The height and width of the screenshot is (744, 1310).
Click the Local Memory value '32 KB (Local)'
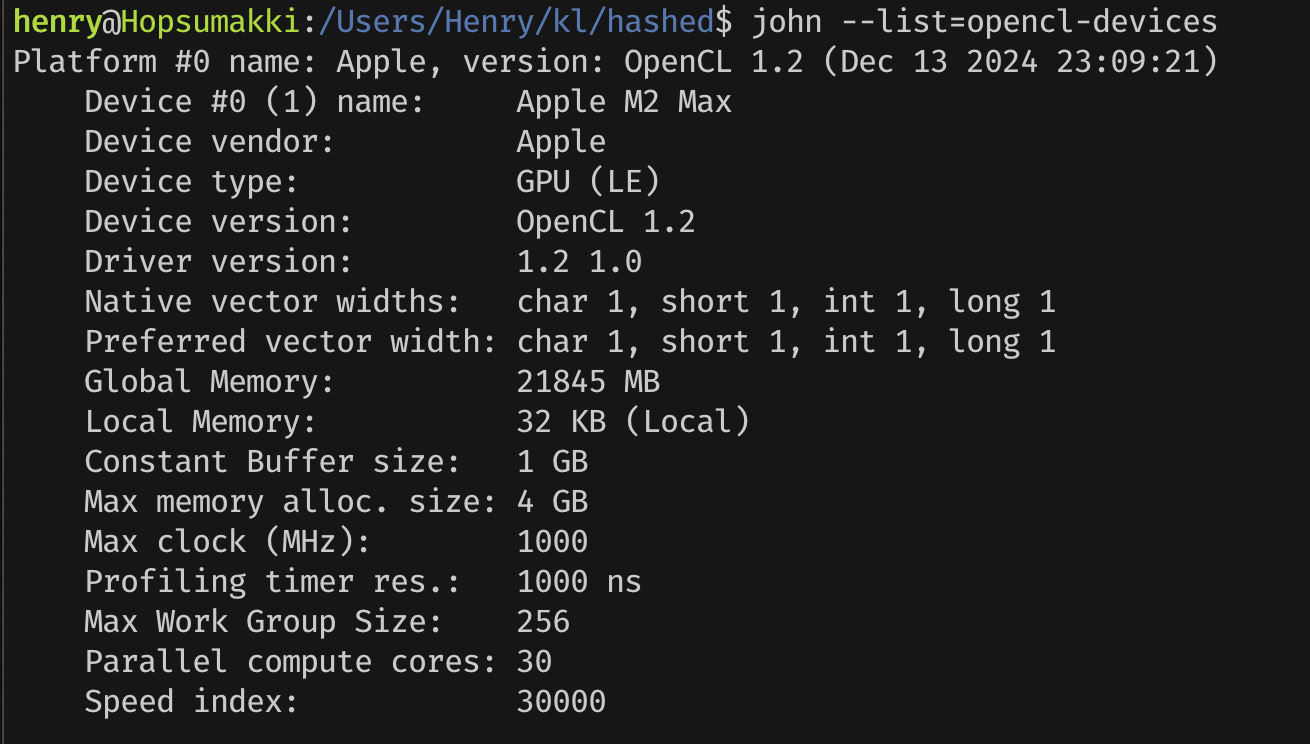coord(632,422)
